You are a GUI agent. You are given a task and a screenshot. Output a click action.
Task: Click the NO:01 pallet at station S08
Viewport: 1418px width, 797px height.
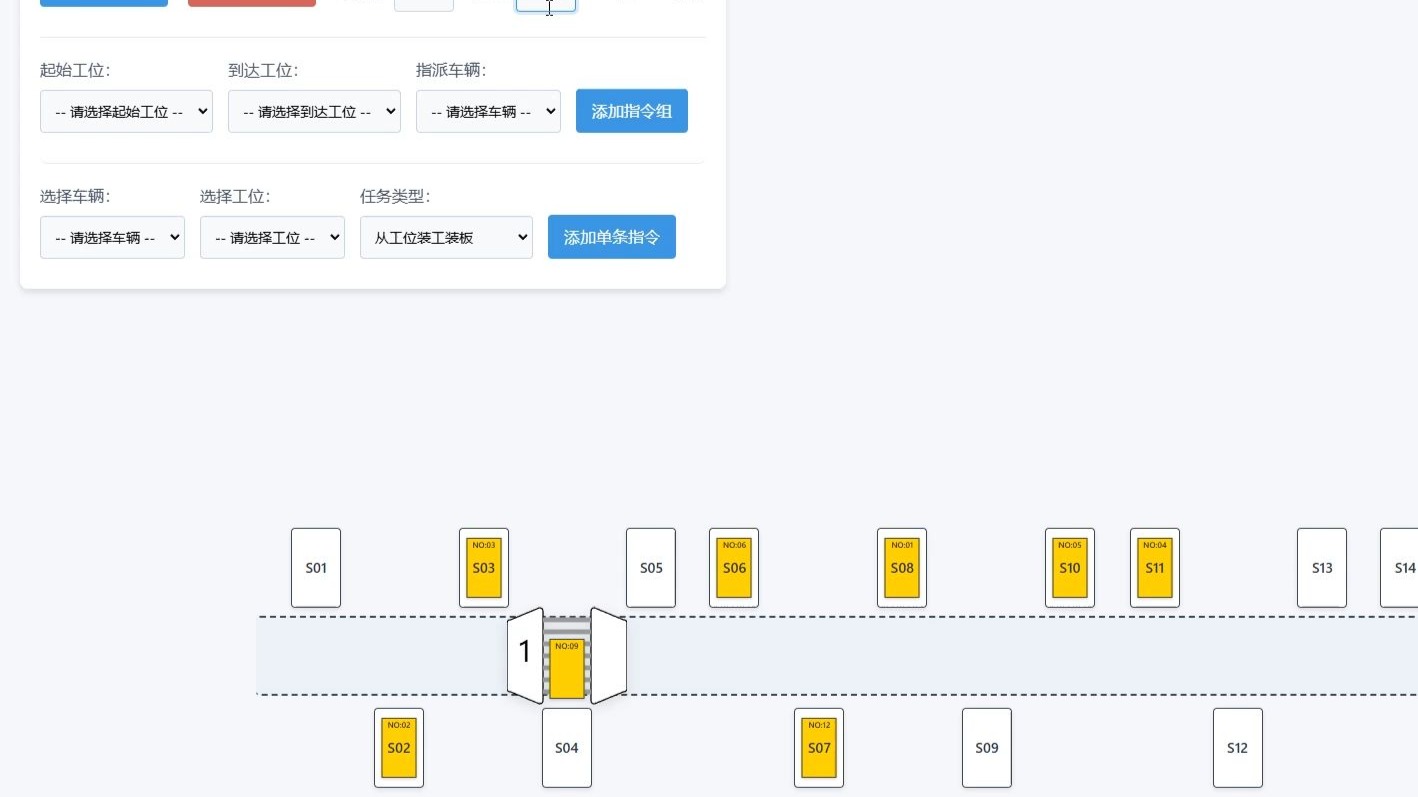[x=902, y=568]
